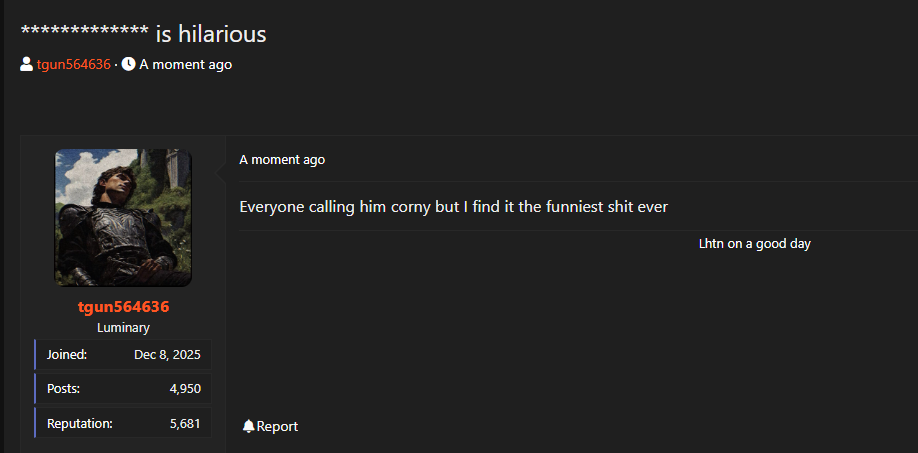Click the armored knight avatar image
918x453 pixels.
[x=123, y=217]
